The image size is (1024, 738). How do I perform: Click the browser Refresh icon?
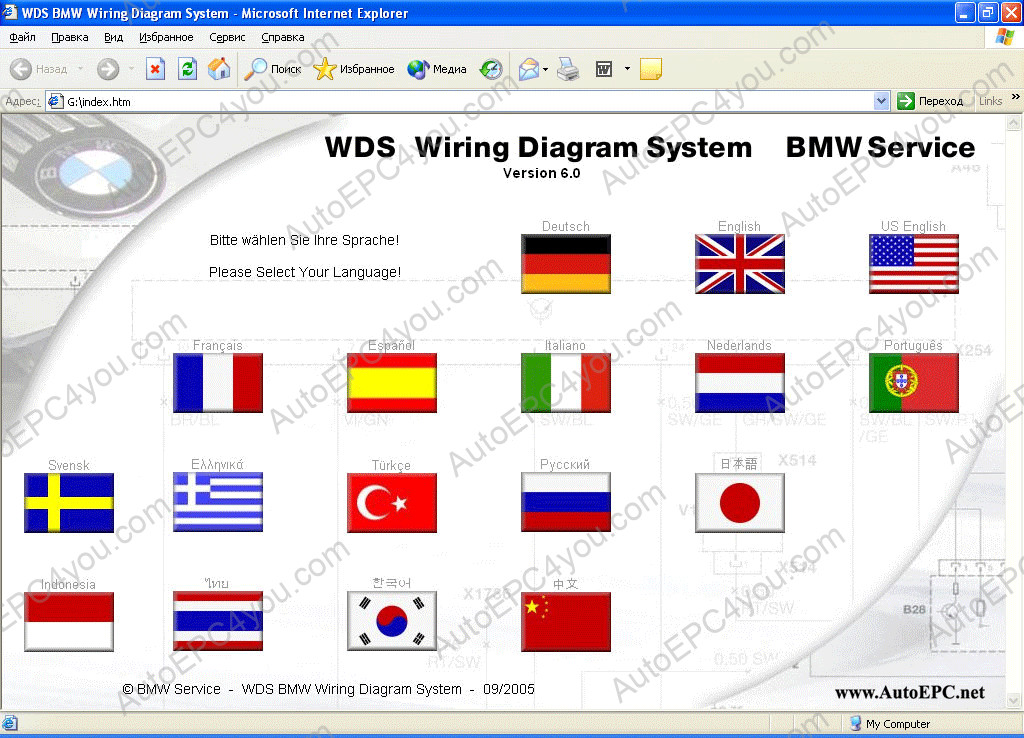pos(187,69)
